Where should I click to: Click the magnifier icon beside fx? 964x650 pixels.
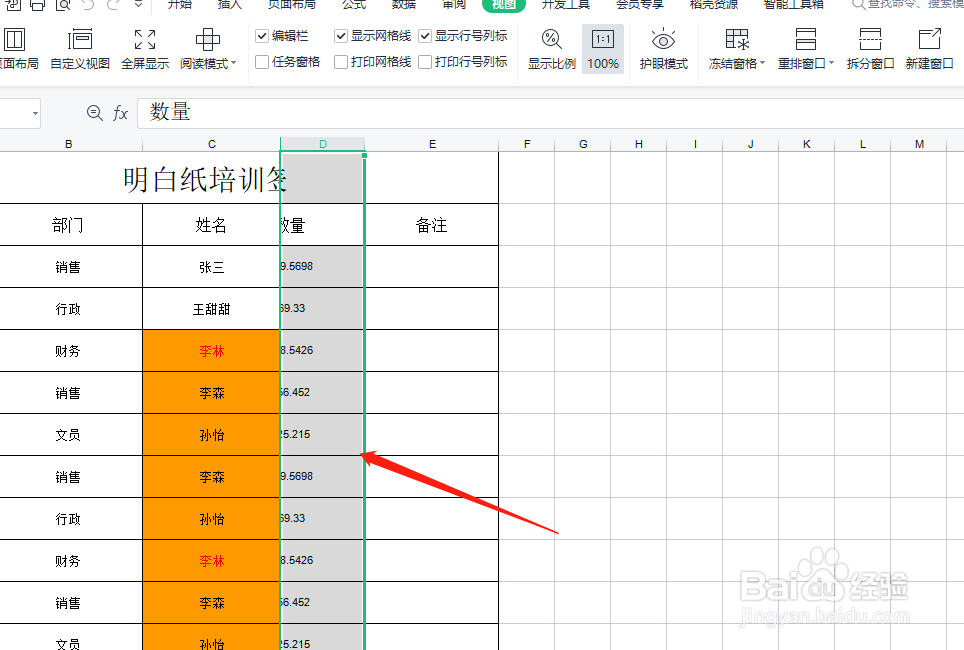[x=95, y=113]
